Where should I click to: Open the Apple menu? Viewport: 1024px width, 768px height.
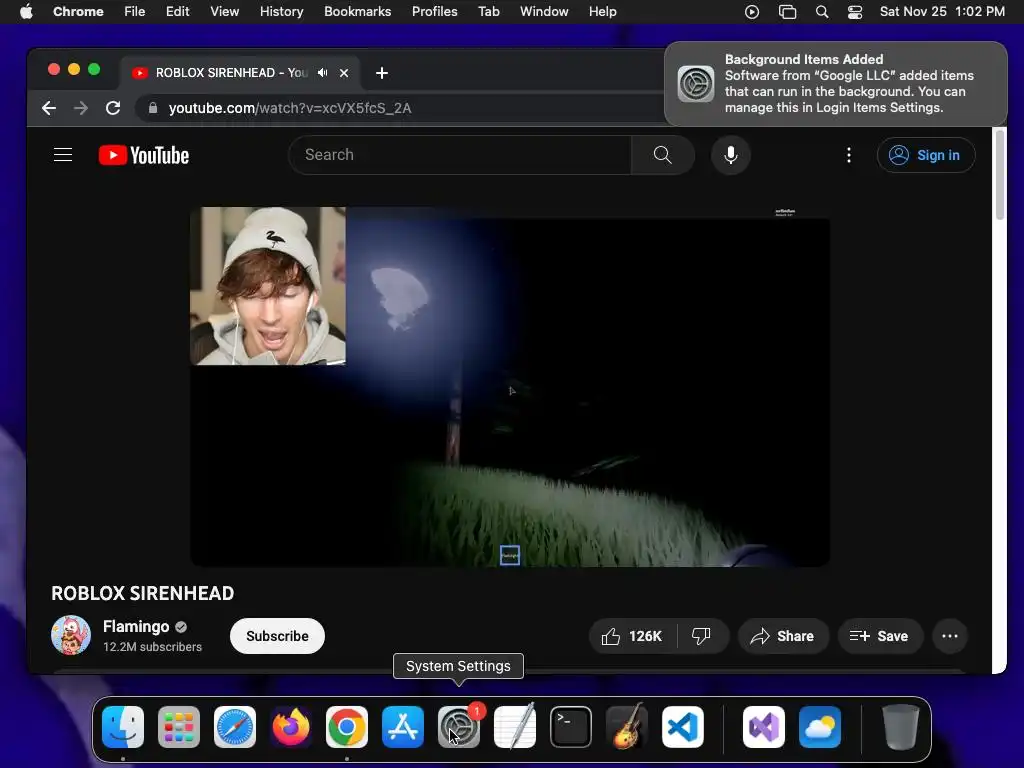pyautogui.click(x=26, y=12)
